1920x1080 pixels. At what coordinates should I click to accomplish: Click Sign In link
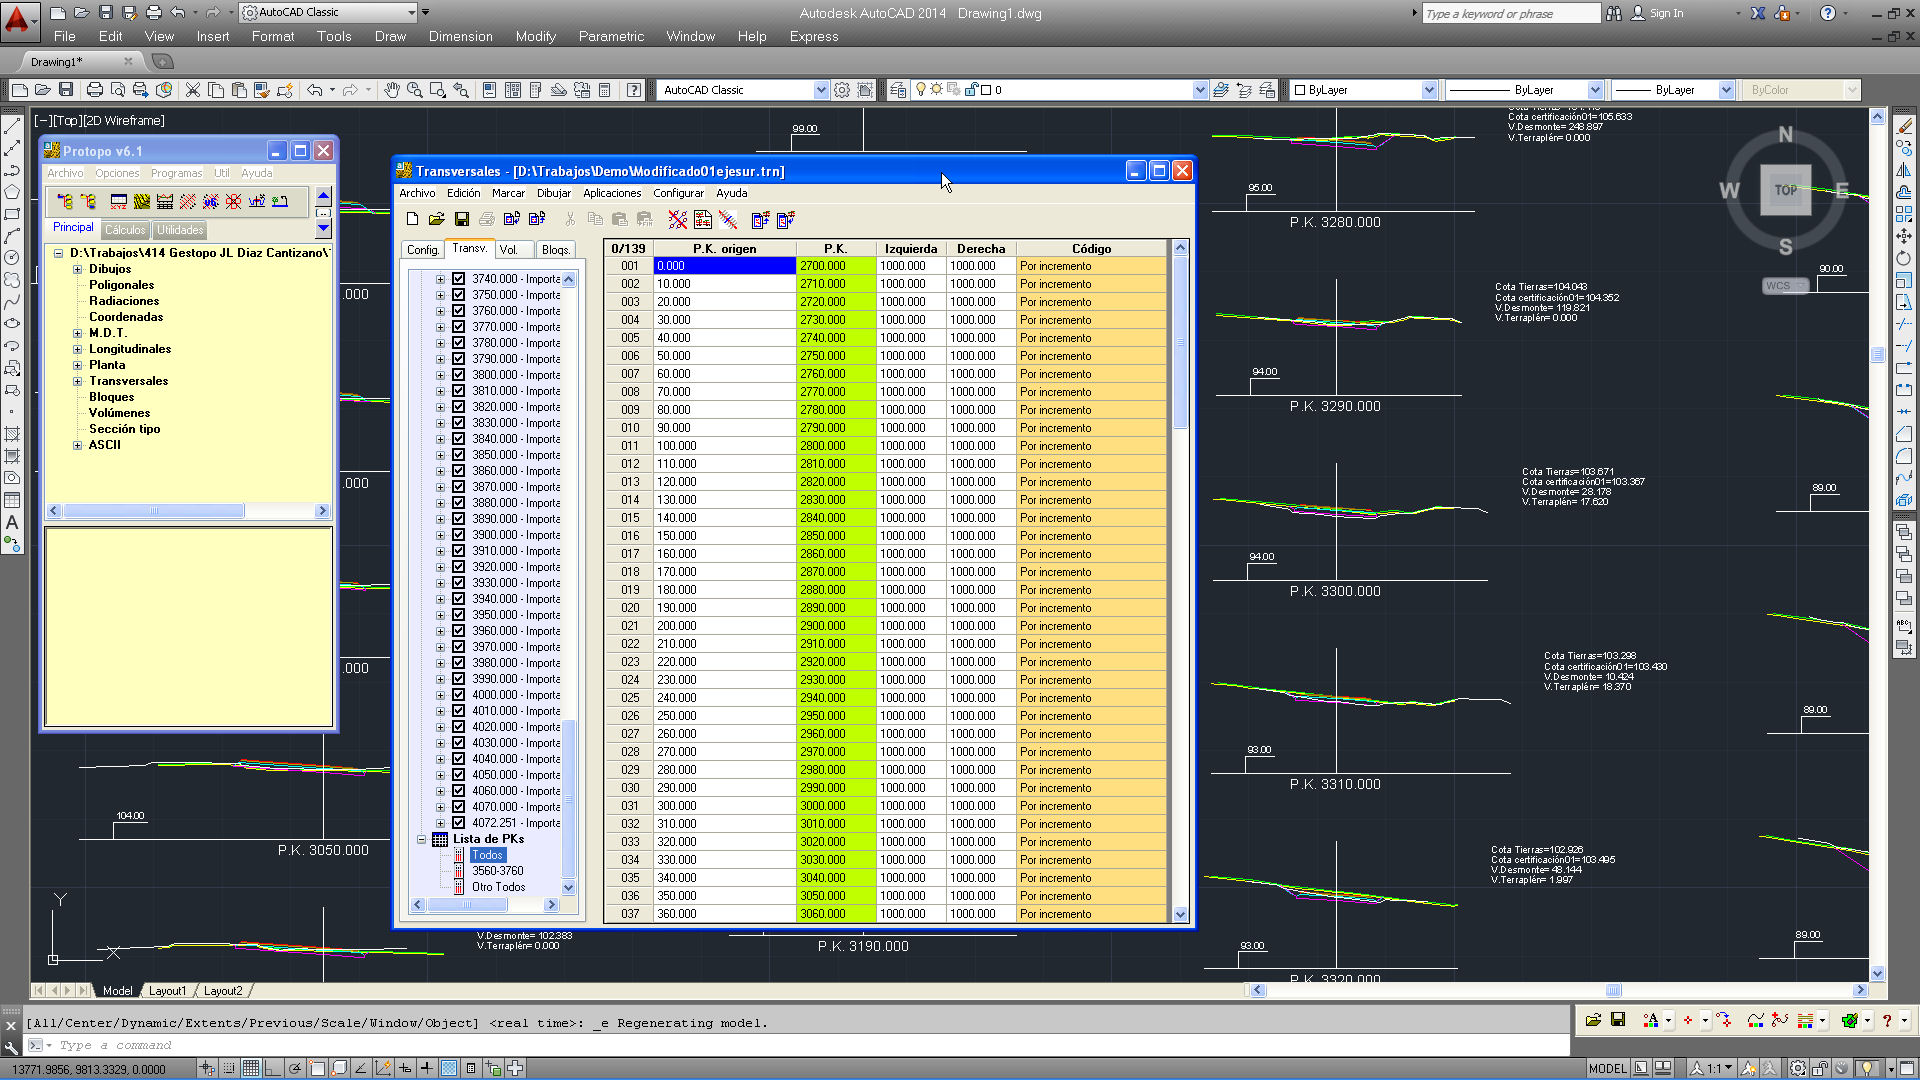1666,13
